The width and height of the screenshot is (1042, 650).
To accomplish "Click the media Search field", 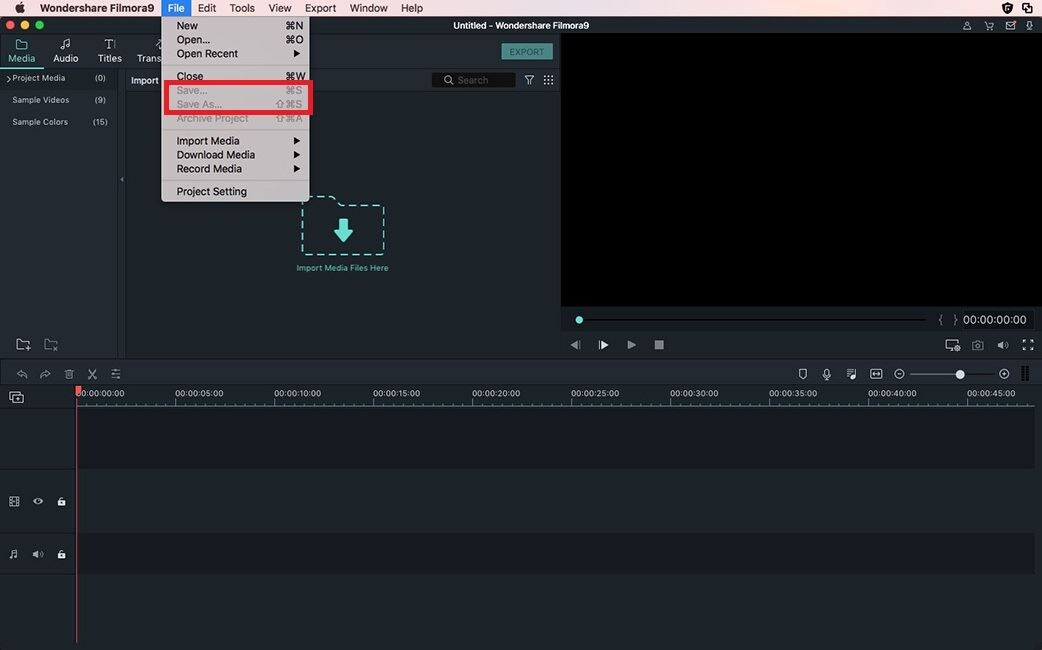I will click(473, 80).
